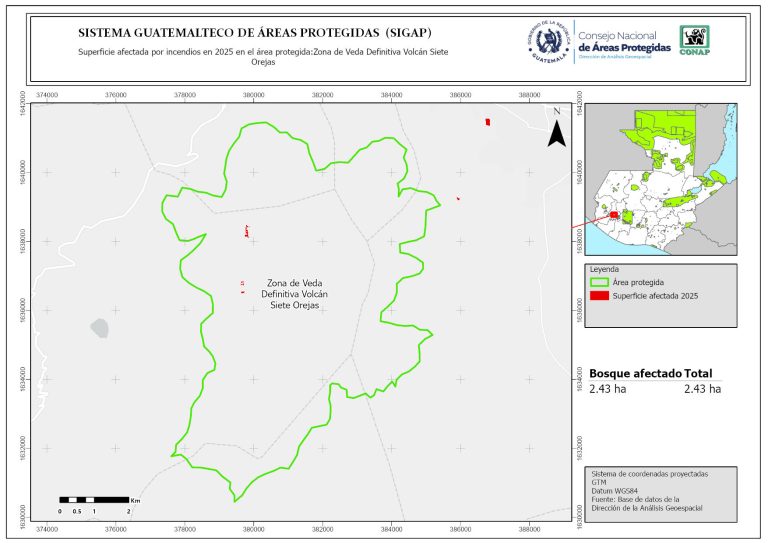Select the green Área protegida legend swatch
Viewport: 768px width, 543px height.
(x=599, y=283)
